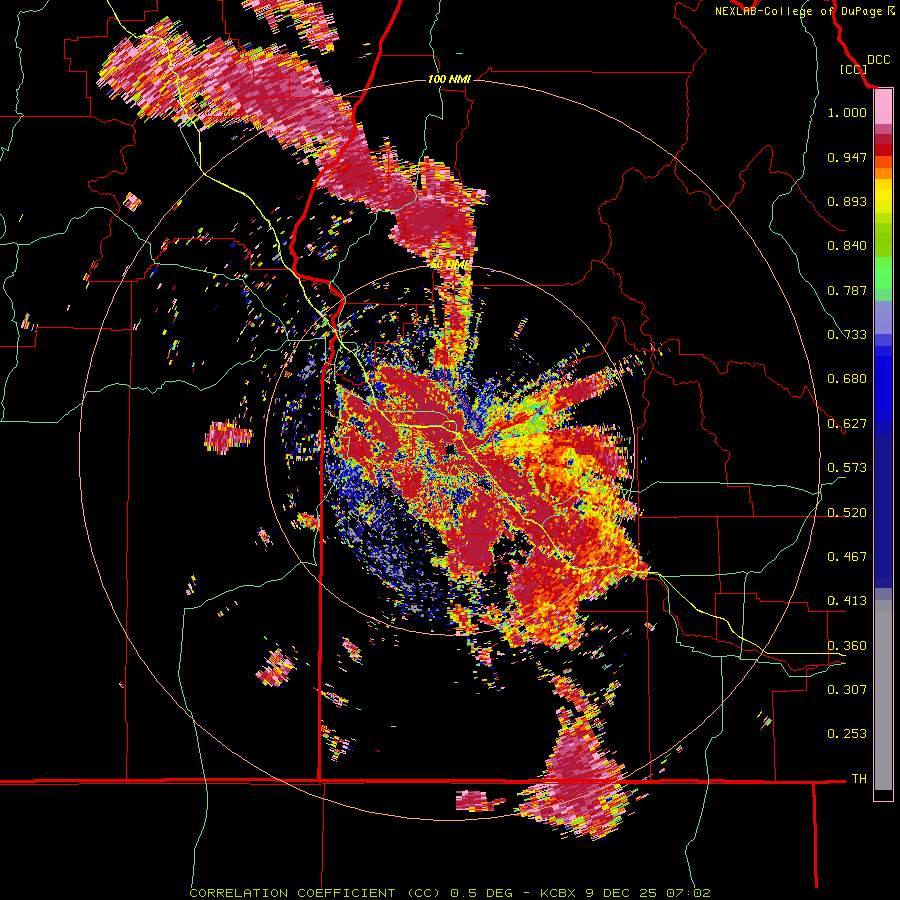Pick the bright green band of the color scale
The image size is (900, 900).
(883, 273)
